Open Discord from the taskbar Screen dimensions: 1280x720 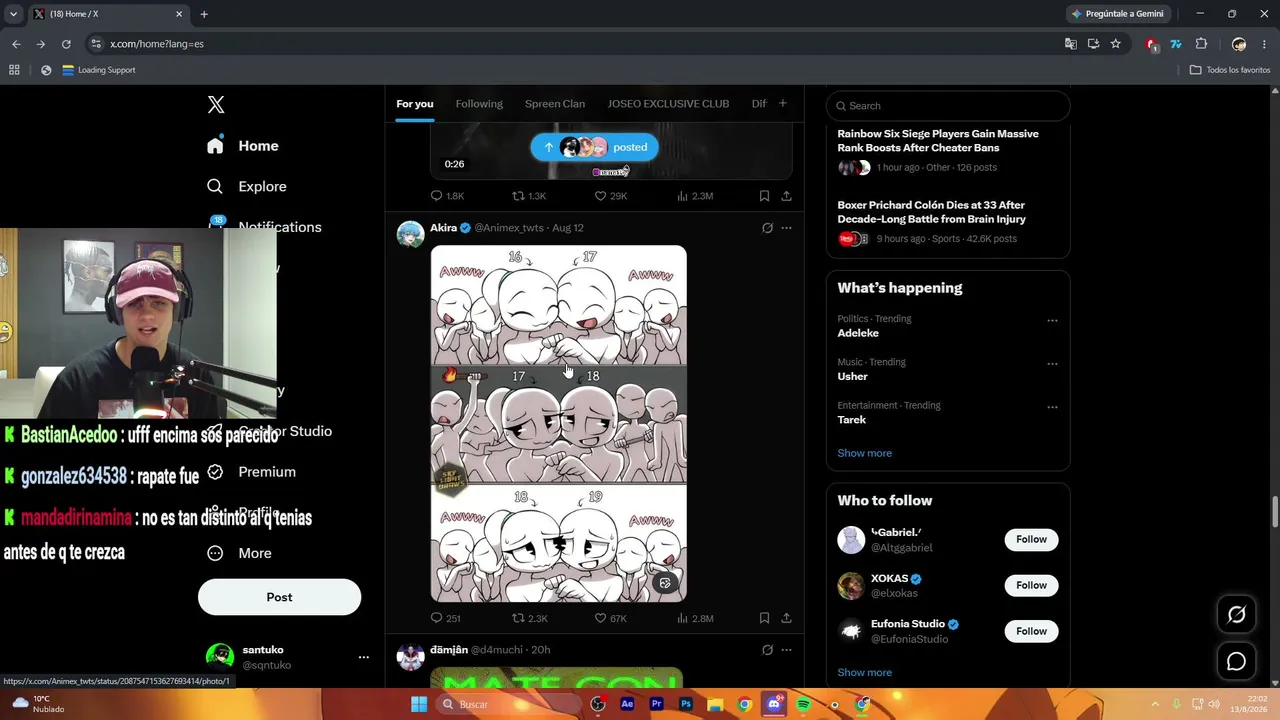[774, 704]
